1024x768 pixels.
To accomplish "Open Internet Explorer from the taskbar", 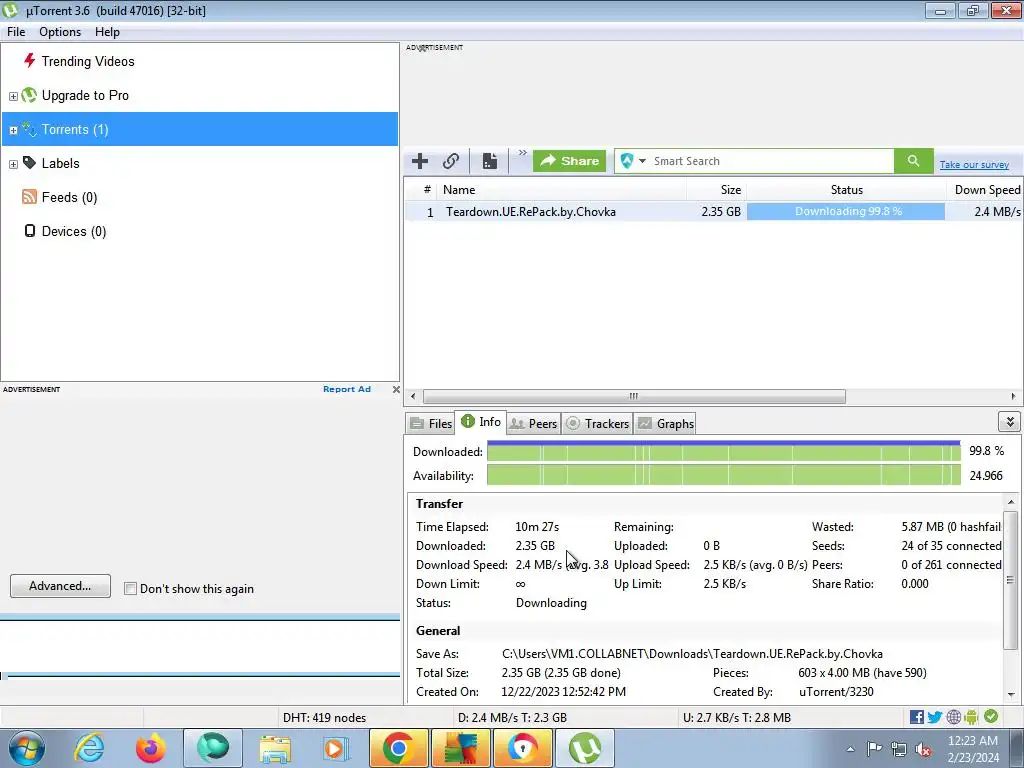I will point(89,748).
